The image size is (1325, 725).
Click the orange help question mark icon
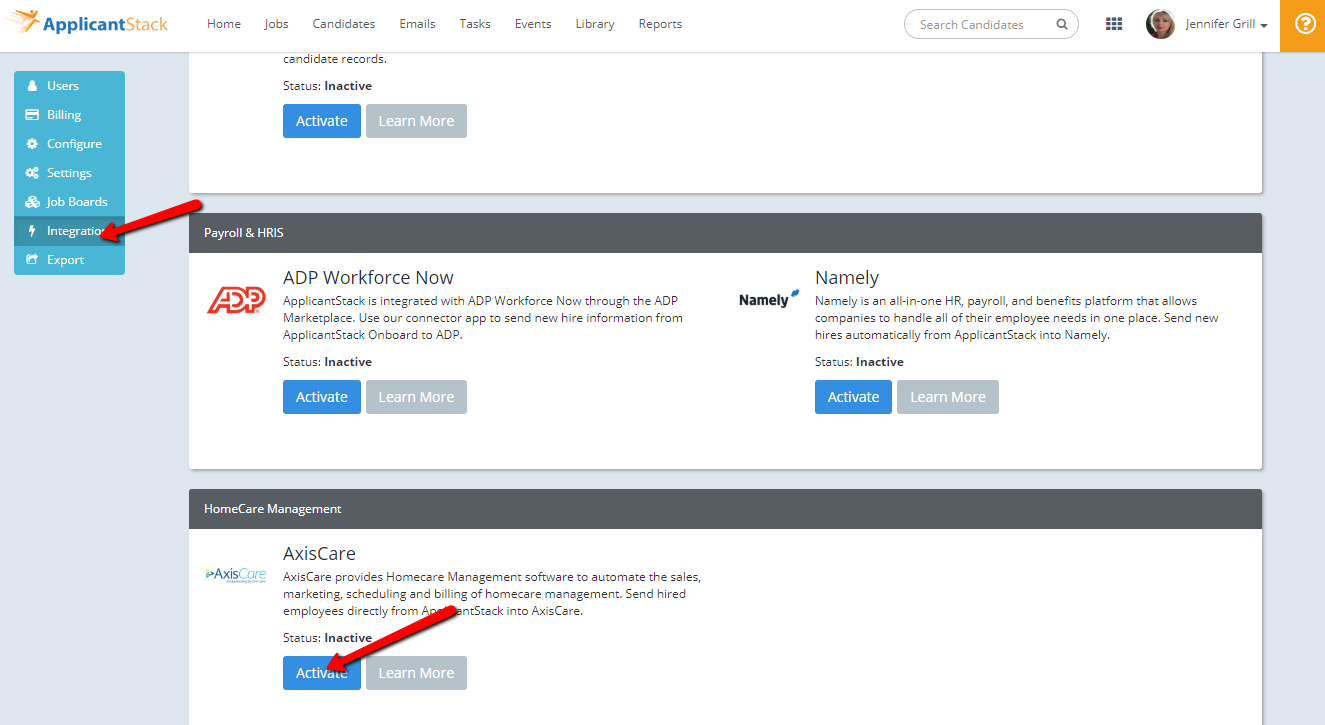(1303, 25)
